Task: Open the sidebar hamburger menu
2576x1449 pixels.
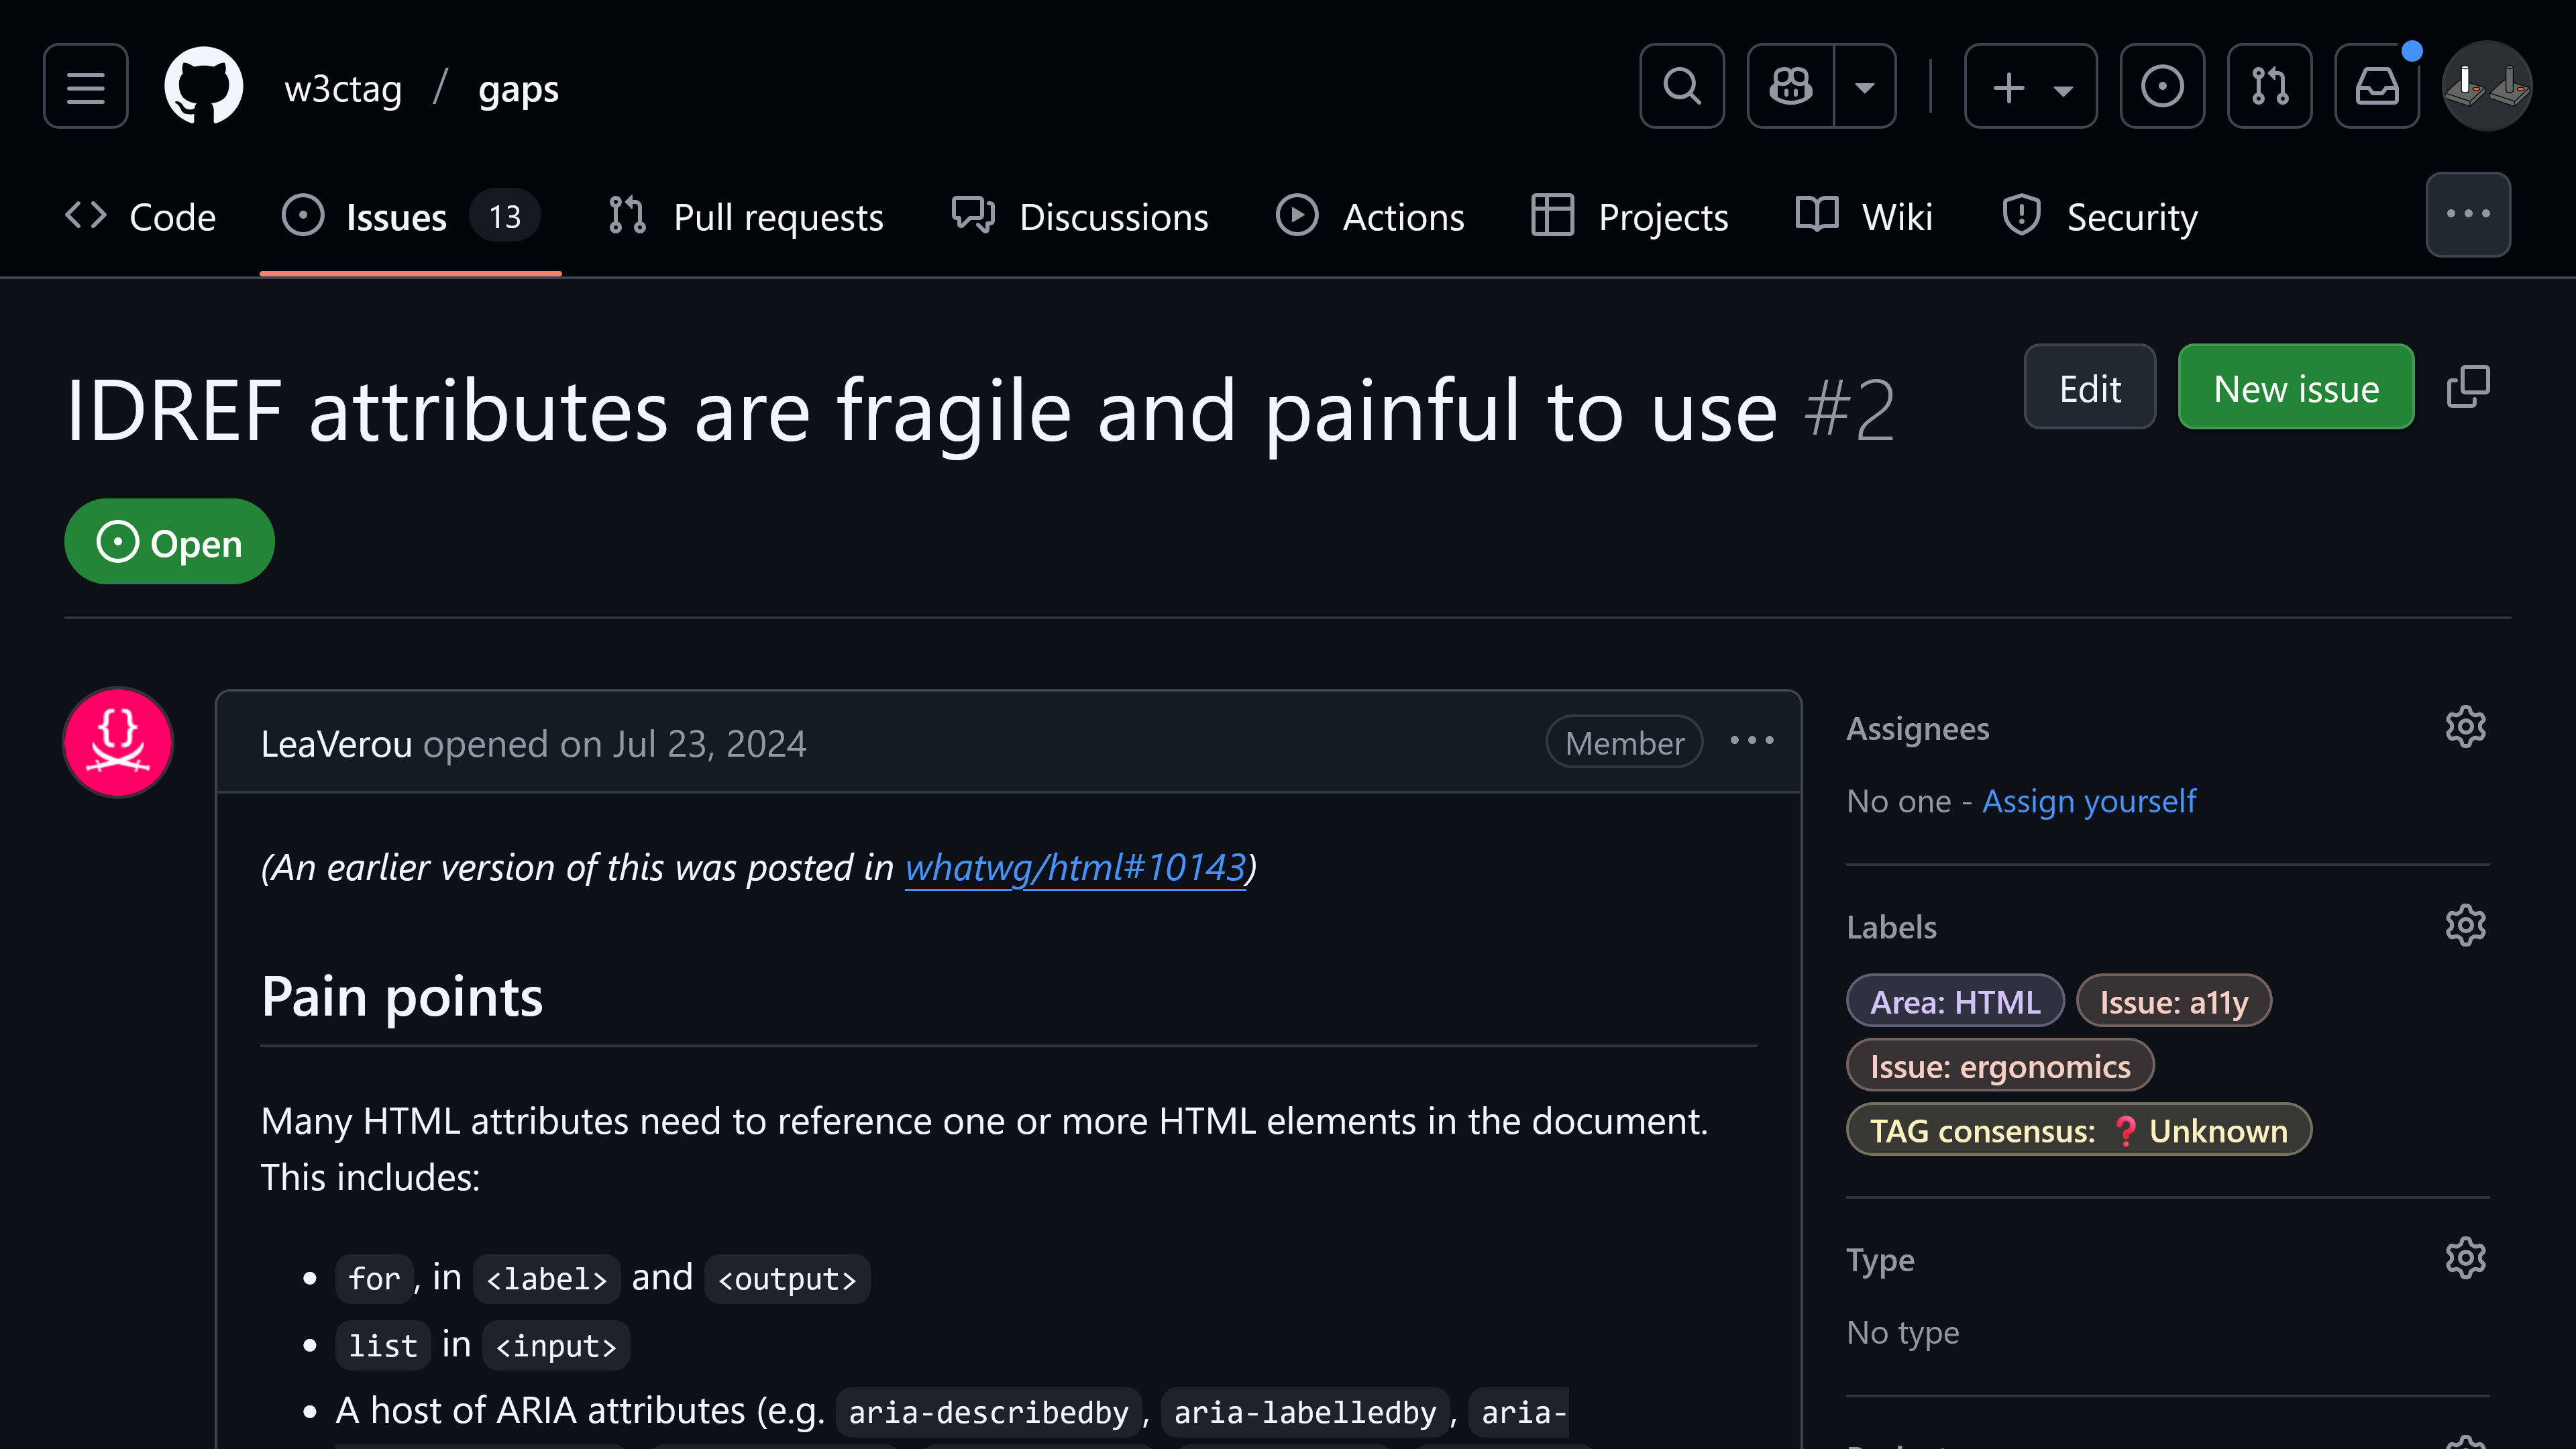Action: [x=85, y=86]
